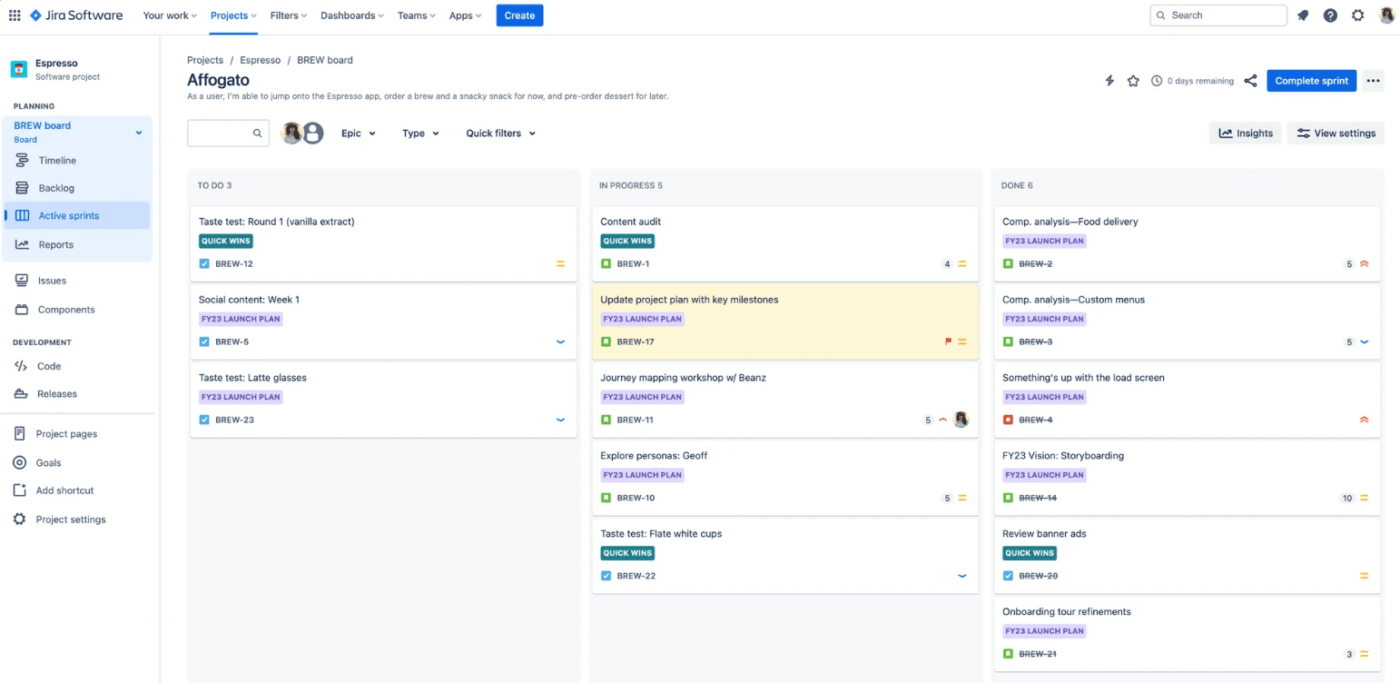Open the Projects dropdown

tap(233, 15)
